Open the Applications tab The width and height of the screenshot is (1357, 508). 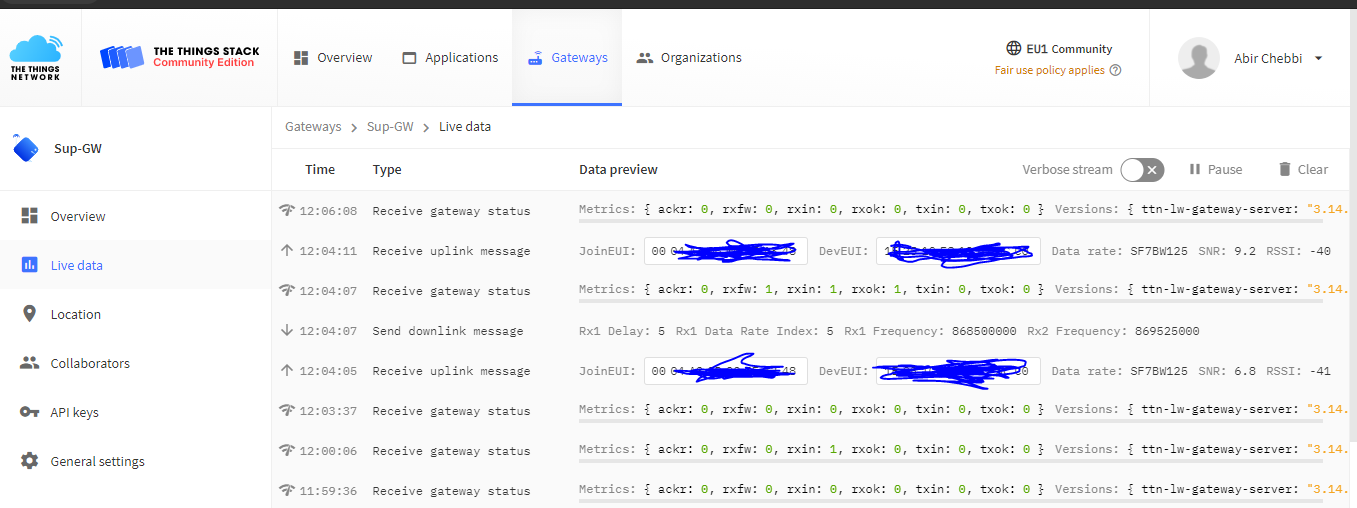click(x=450, y=58)
